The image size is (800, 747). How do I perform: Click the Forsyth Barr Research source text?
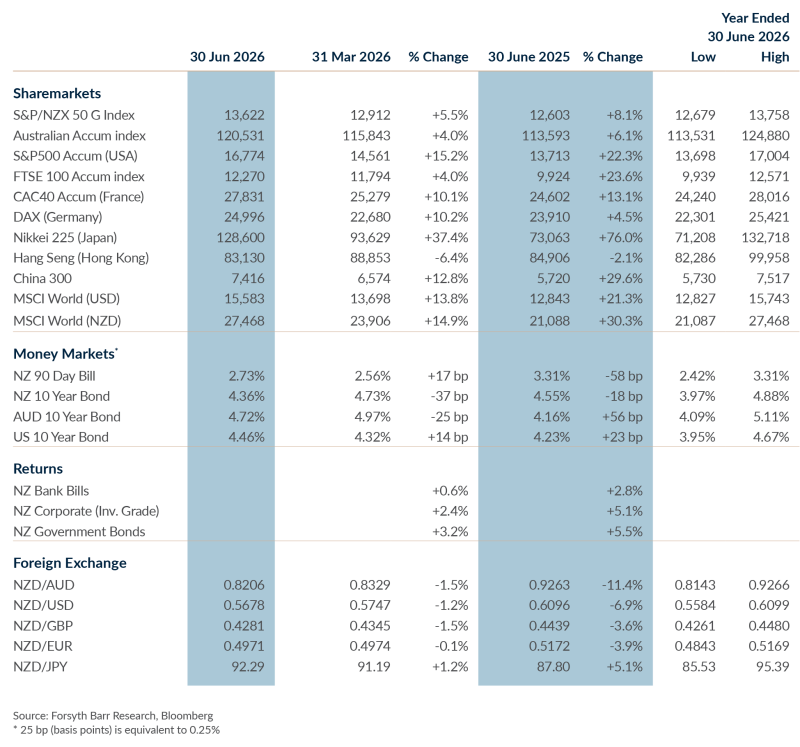(113, 716)
